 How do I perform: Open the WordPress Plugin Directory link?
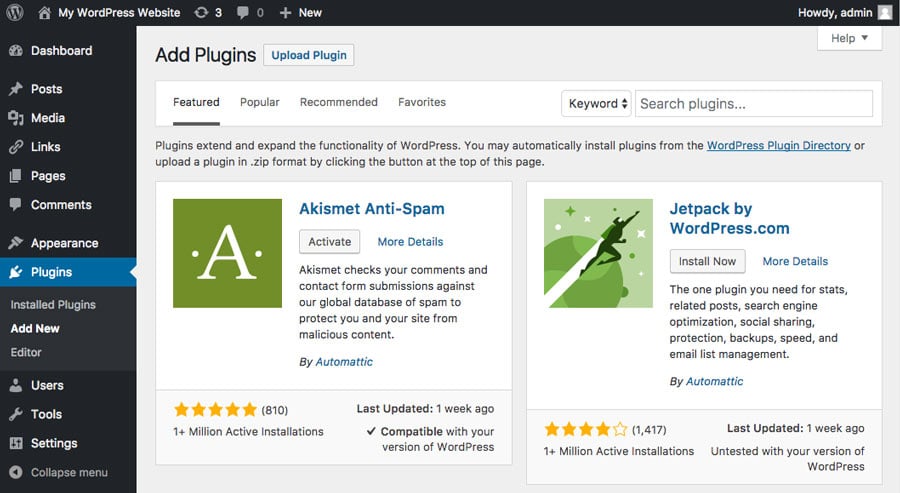click(778, 145)
